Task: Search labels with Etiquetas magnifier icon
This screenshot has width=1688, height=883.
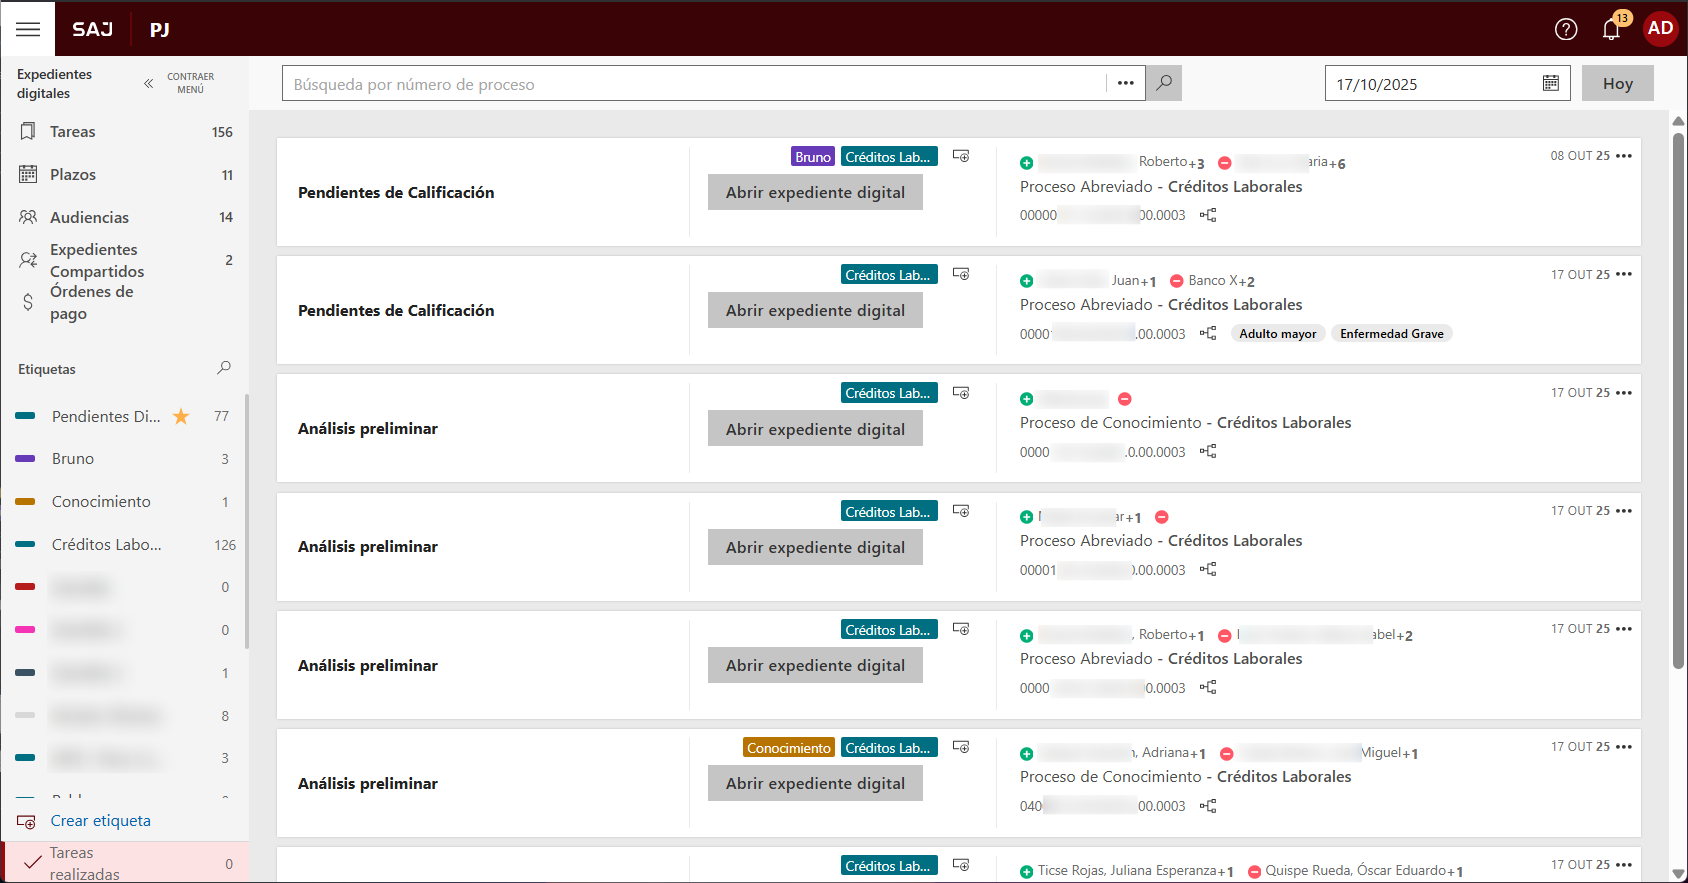Action: coord(224,368)
